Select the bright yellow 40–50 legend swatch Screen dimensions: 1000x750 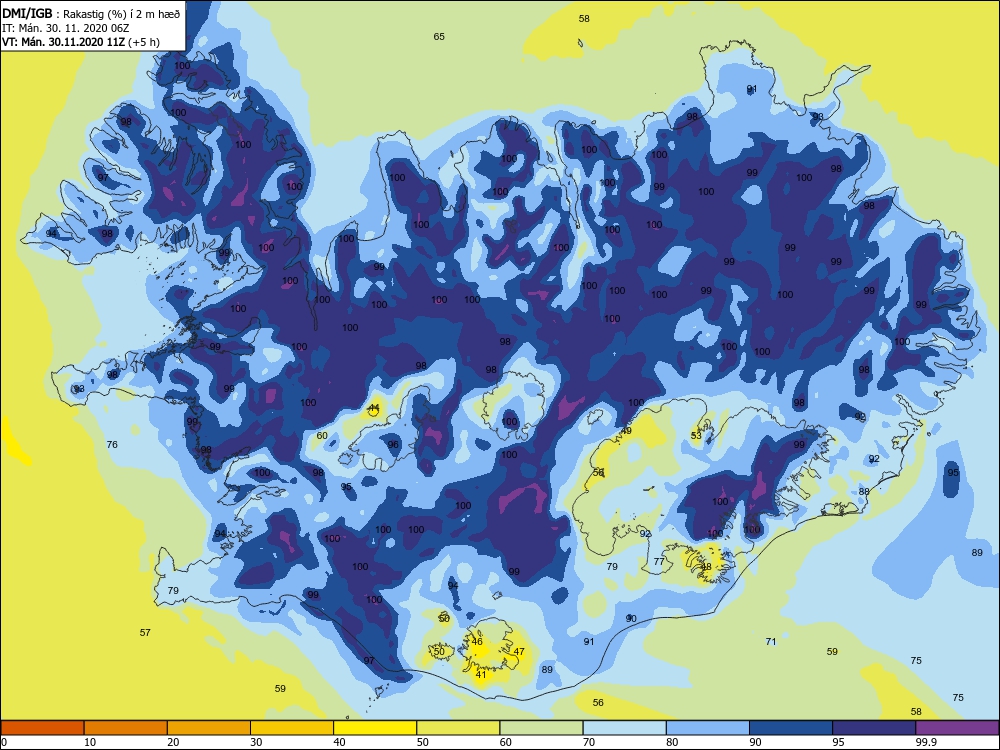pyautogui.click(x=375, y=728)
